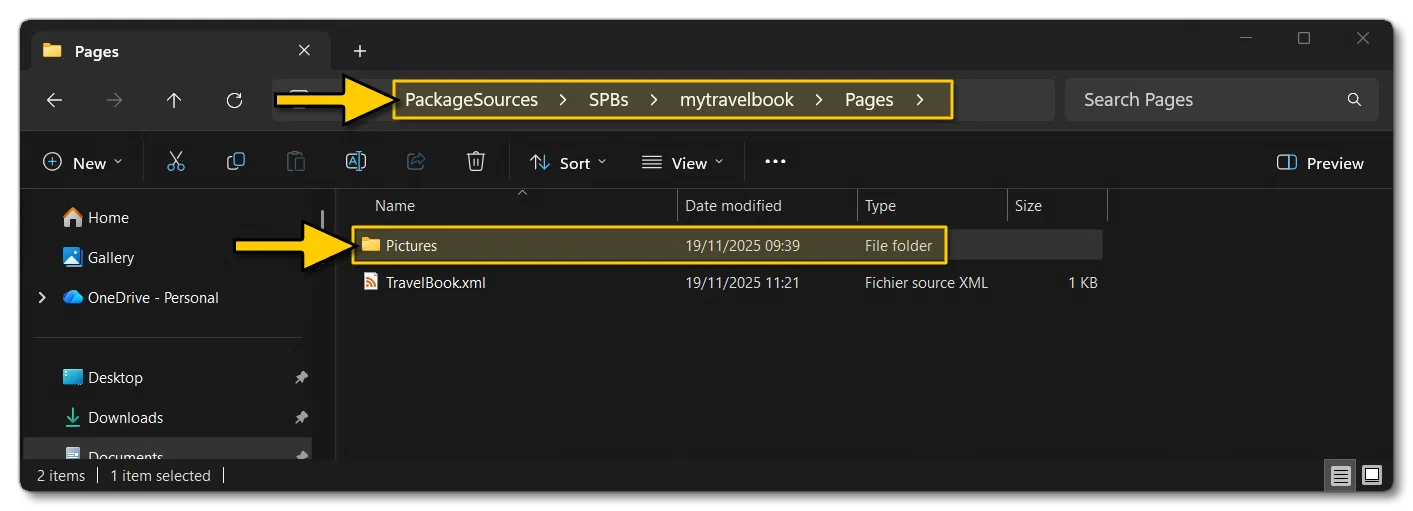
Task: Select the Pictures folder
Action: (728, 245)
